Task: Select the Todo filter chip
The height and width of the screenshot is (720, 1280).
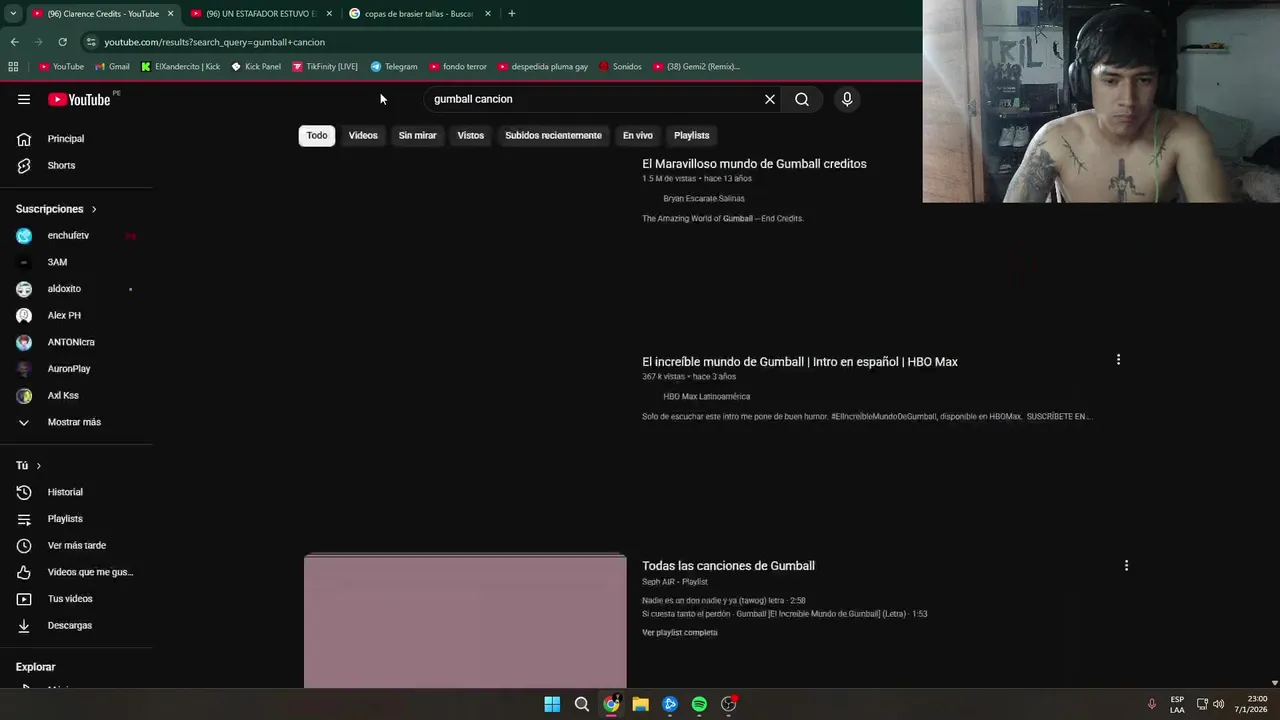Action: [x=317, y=135]
